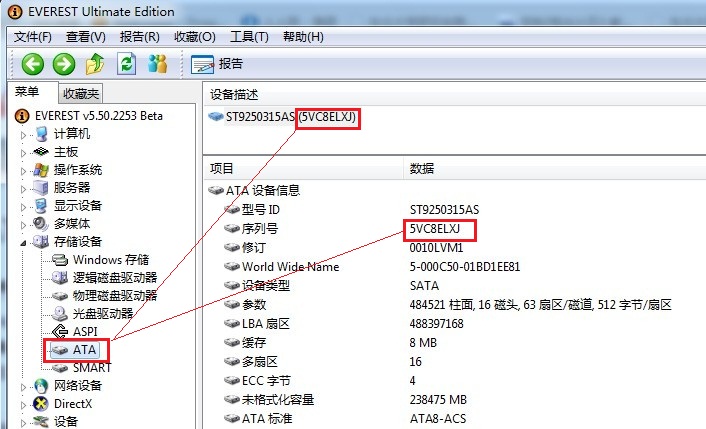This screenshot has height=429, width=706.
Task: Open 逻辑磁盘驱动器 tree item
Action: 115,278
